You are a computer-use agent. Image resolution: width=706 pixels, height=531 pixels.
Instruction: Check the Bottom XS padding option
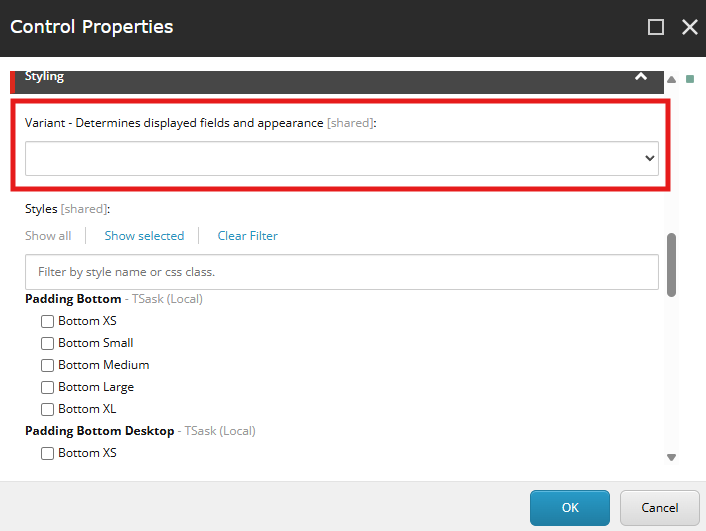tap(47, 321)
